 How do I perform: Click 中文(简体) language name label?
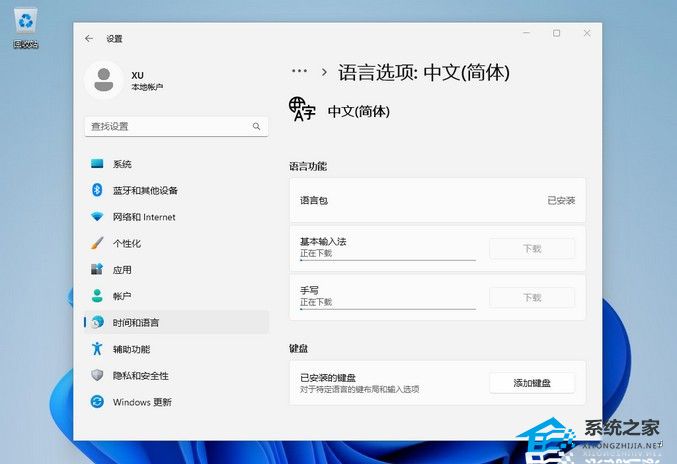tap(359, 111)
